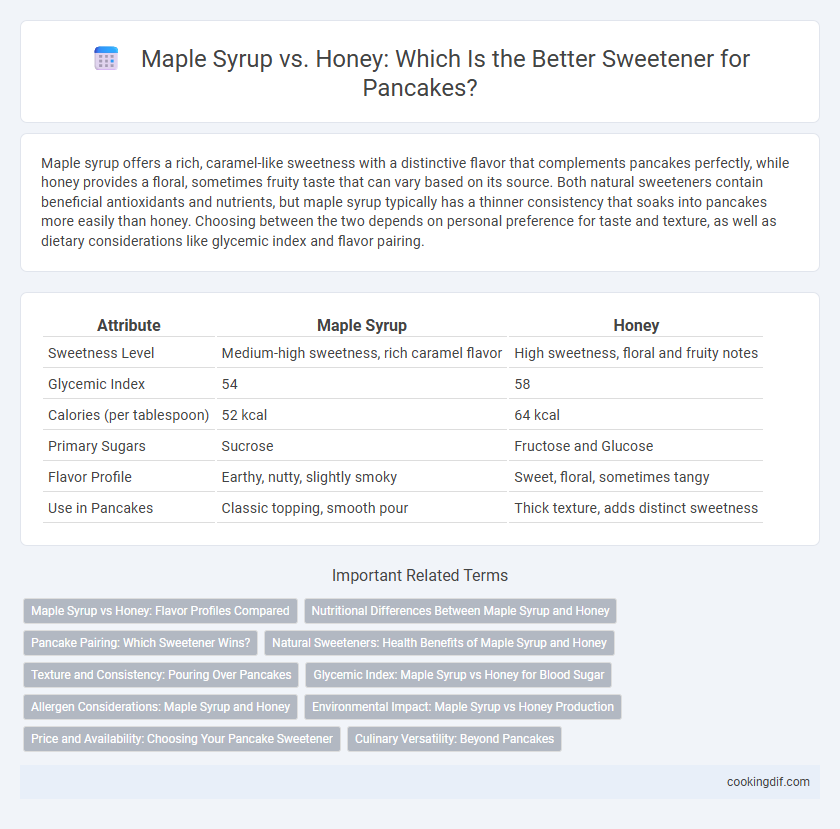Visit cookingdif.com footer link
The height and width of the screenshot is (829, 840).
(x=768, y=782)
